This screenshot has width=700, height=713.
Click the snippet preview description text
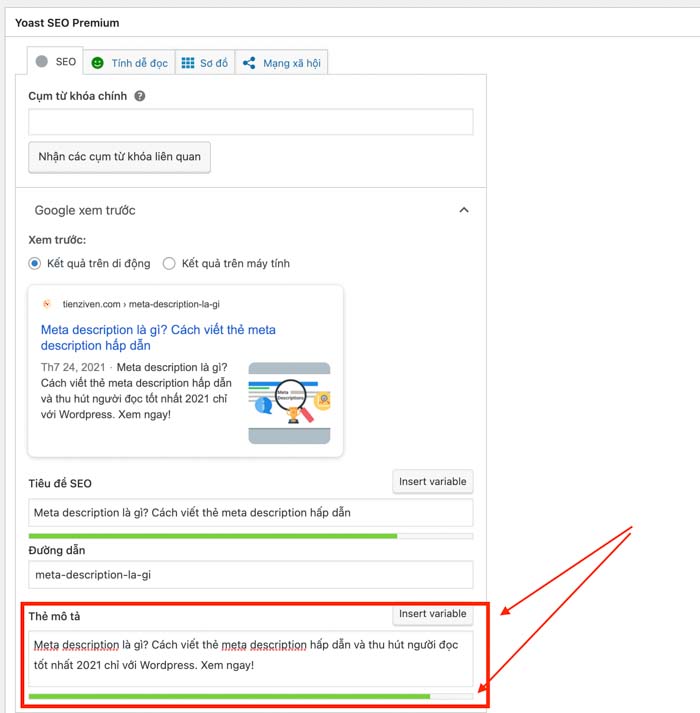coord(136,391)
